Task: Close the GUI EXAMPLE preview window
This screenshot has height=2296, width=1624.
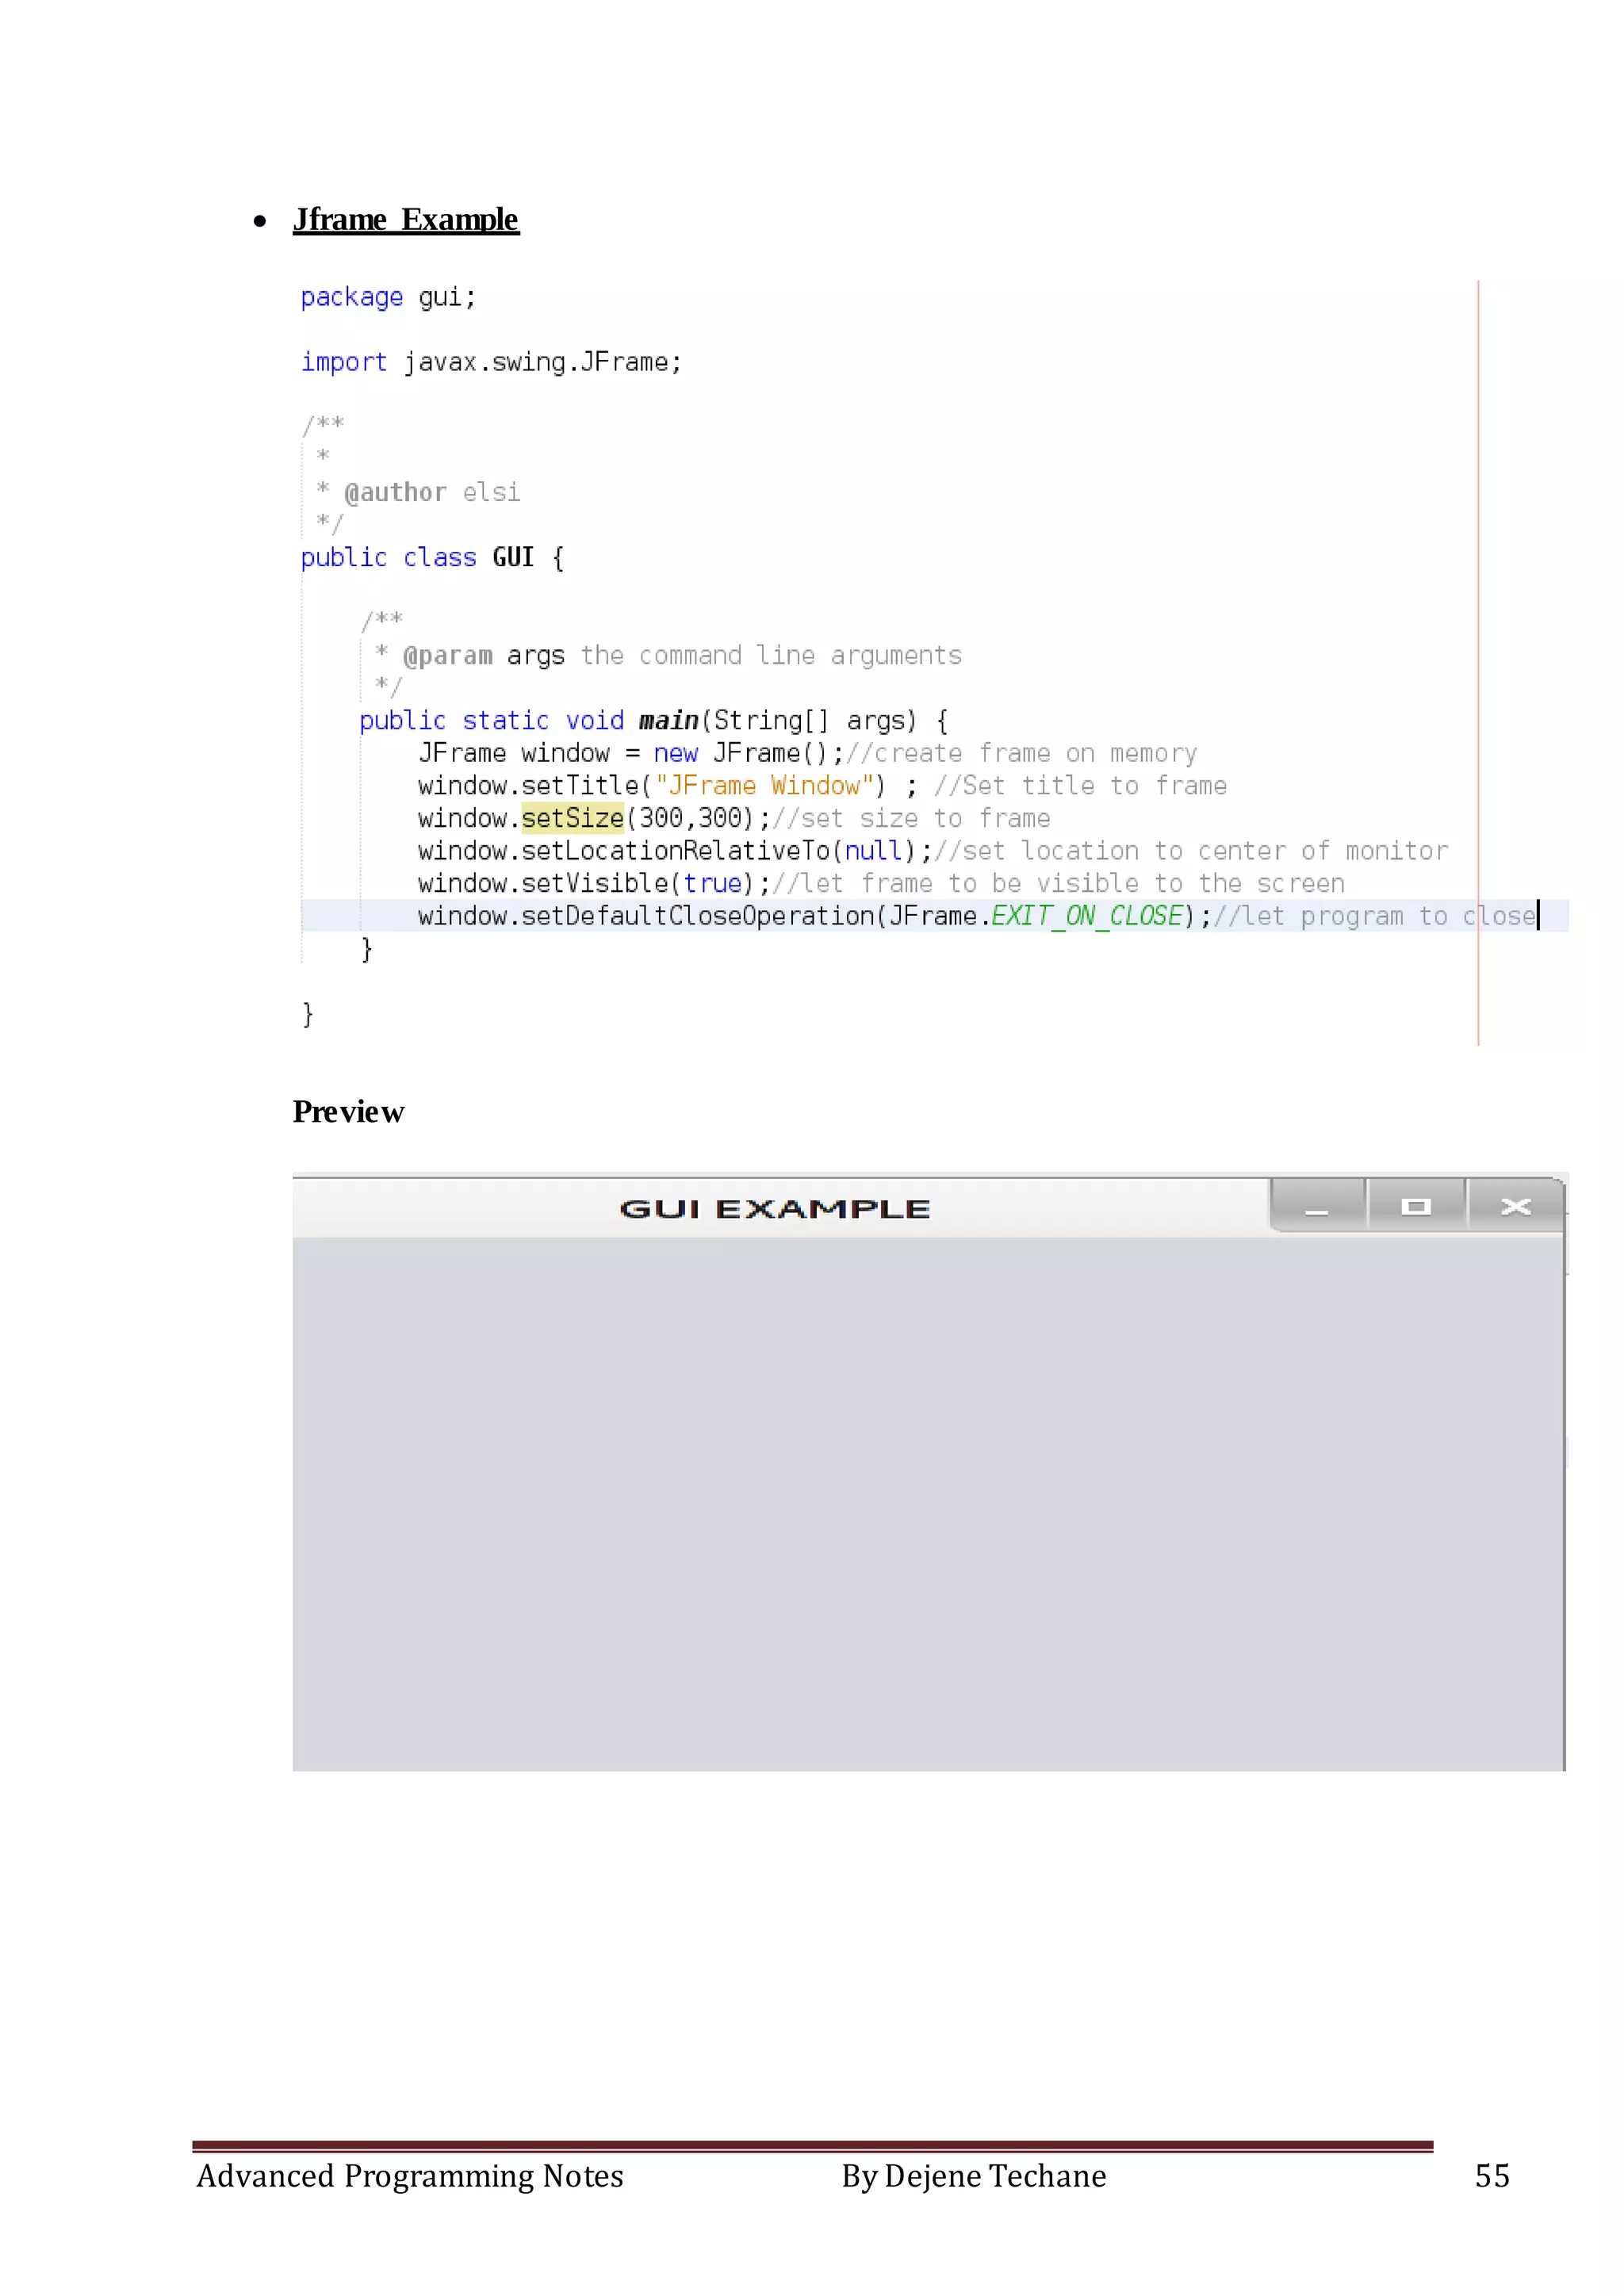Action: click(1515, 1206)
